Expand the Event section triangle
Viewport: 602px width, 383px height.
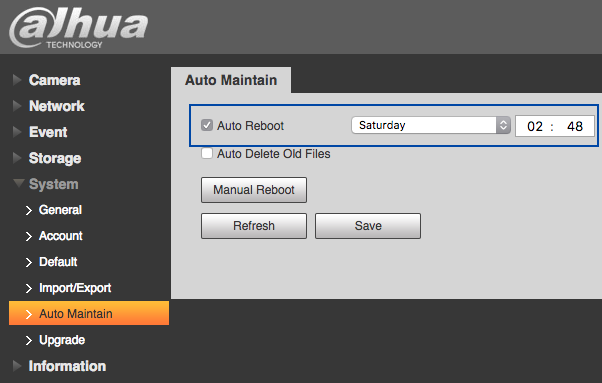[x=17, y=132]
